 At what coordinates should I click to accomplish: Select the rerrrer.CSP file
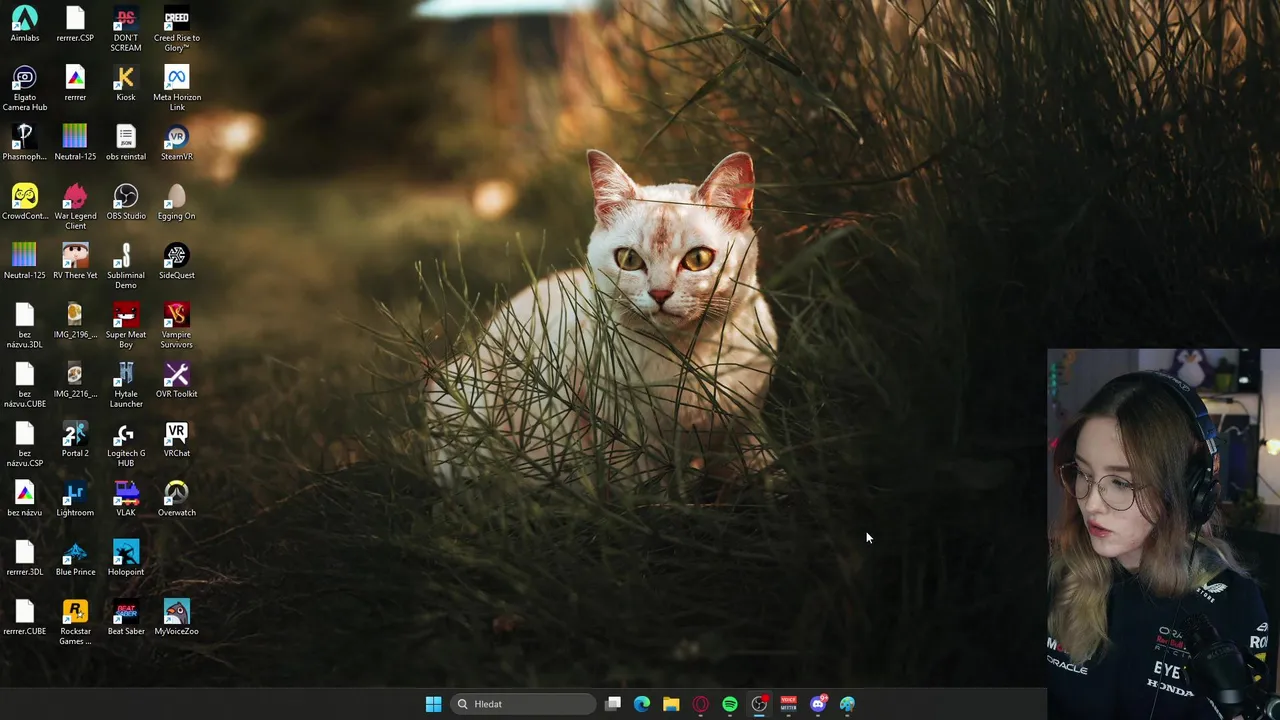[75, 25]
